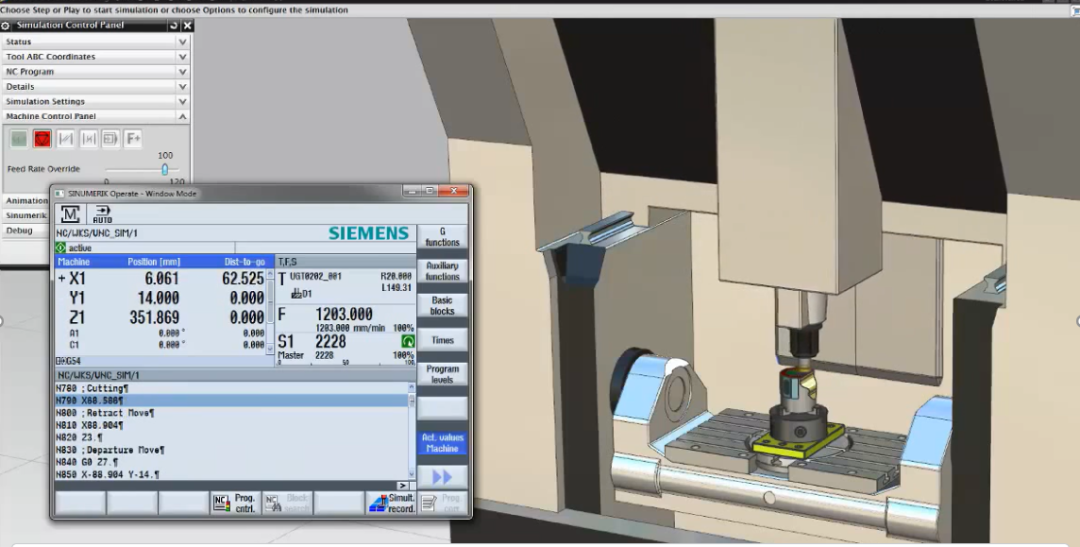Click the spindle override scale bar
This screenshot has width=1080, height=547.
point(346,362)
